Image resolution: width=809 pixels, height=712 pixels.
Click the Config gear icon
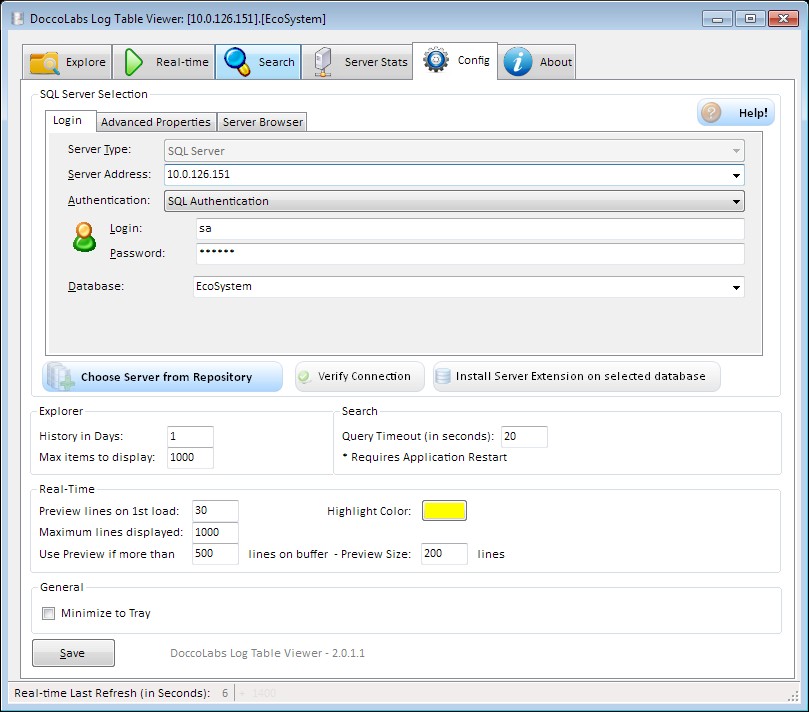pos(436,60)
